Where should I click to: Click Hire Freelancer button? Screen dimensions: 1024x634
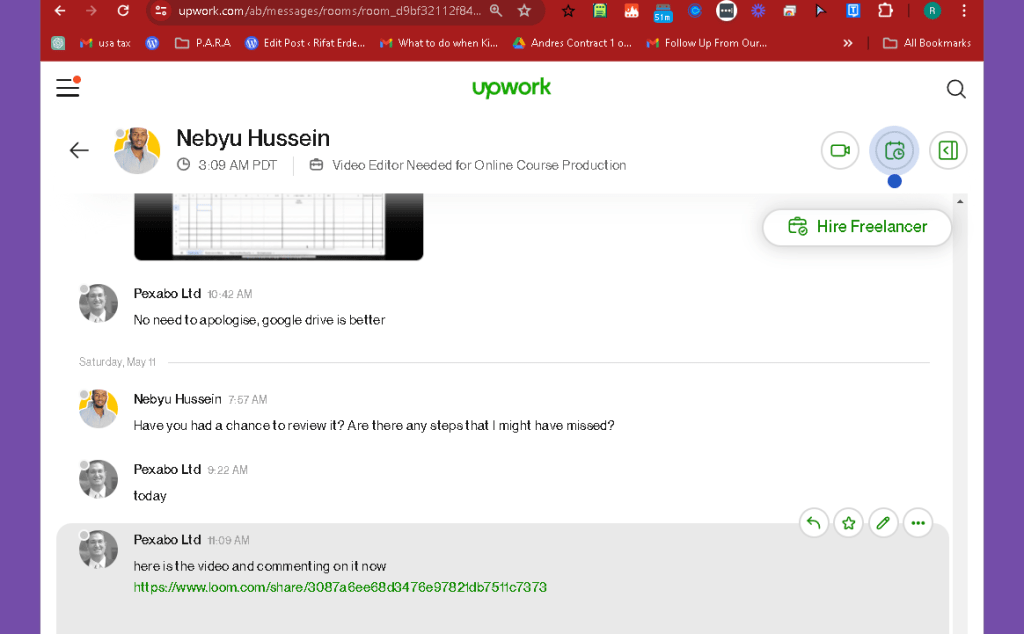point(857,227)
